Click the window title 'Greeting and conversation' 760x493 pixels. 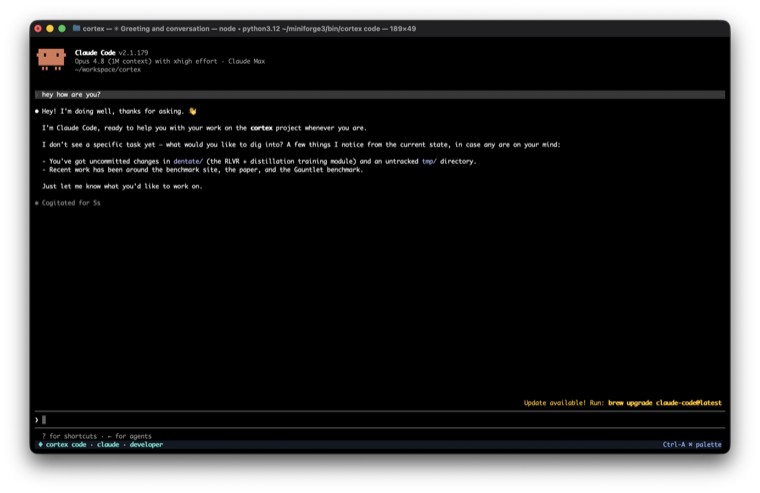point(165,29)
